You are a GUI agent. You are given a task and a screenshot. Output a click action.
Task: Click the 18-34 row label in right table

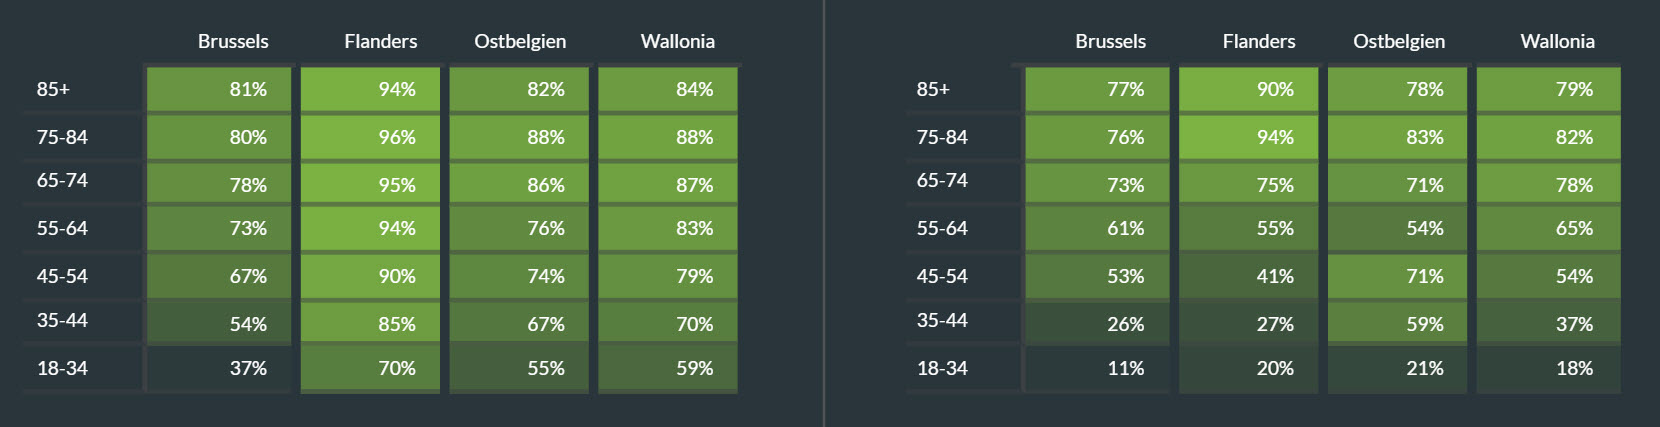point(942,368)
